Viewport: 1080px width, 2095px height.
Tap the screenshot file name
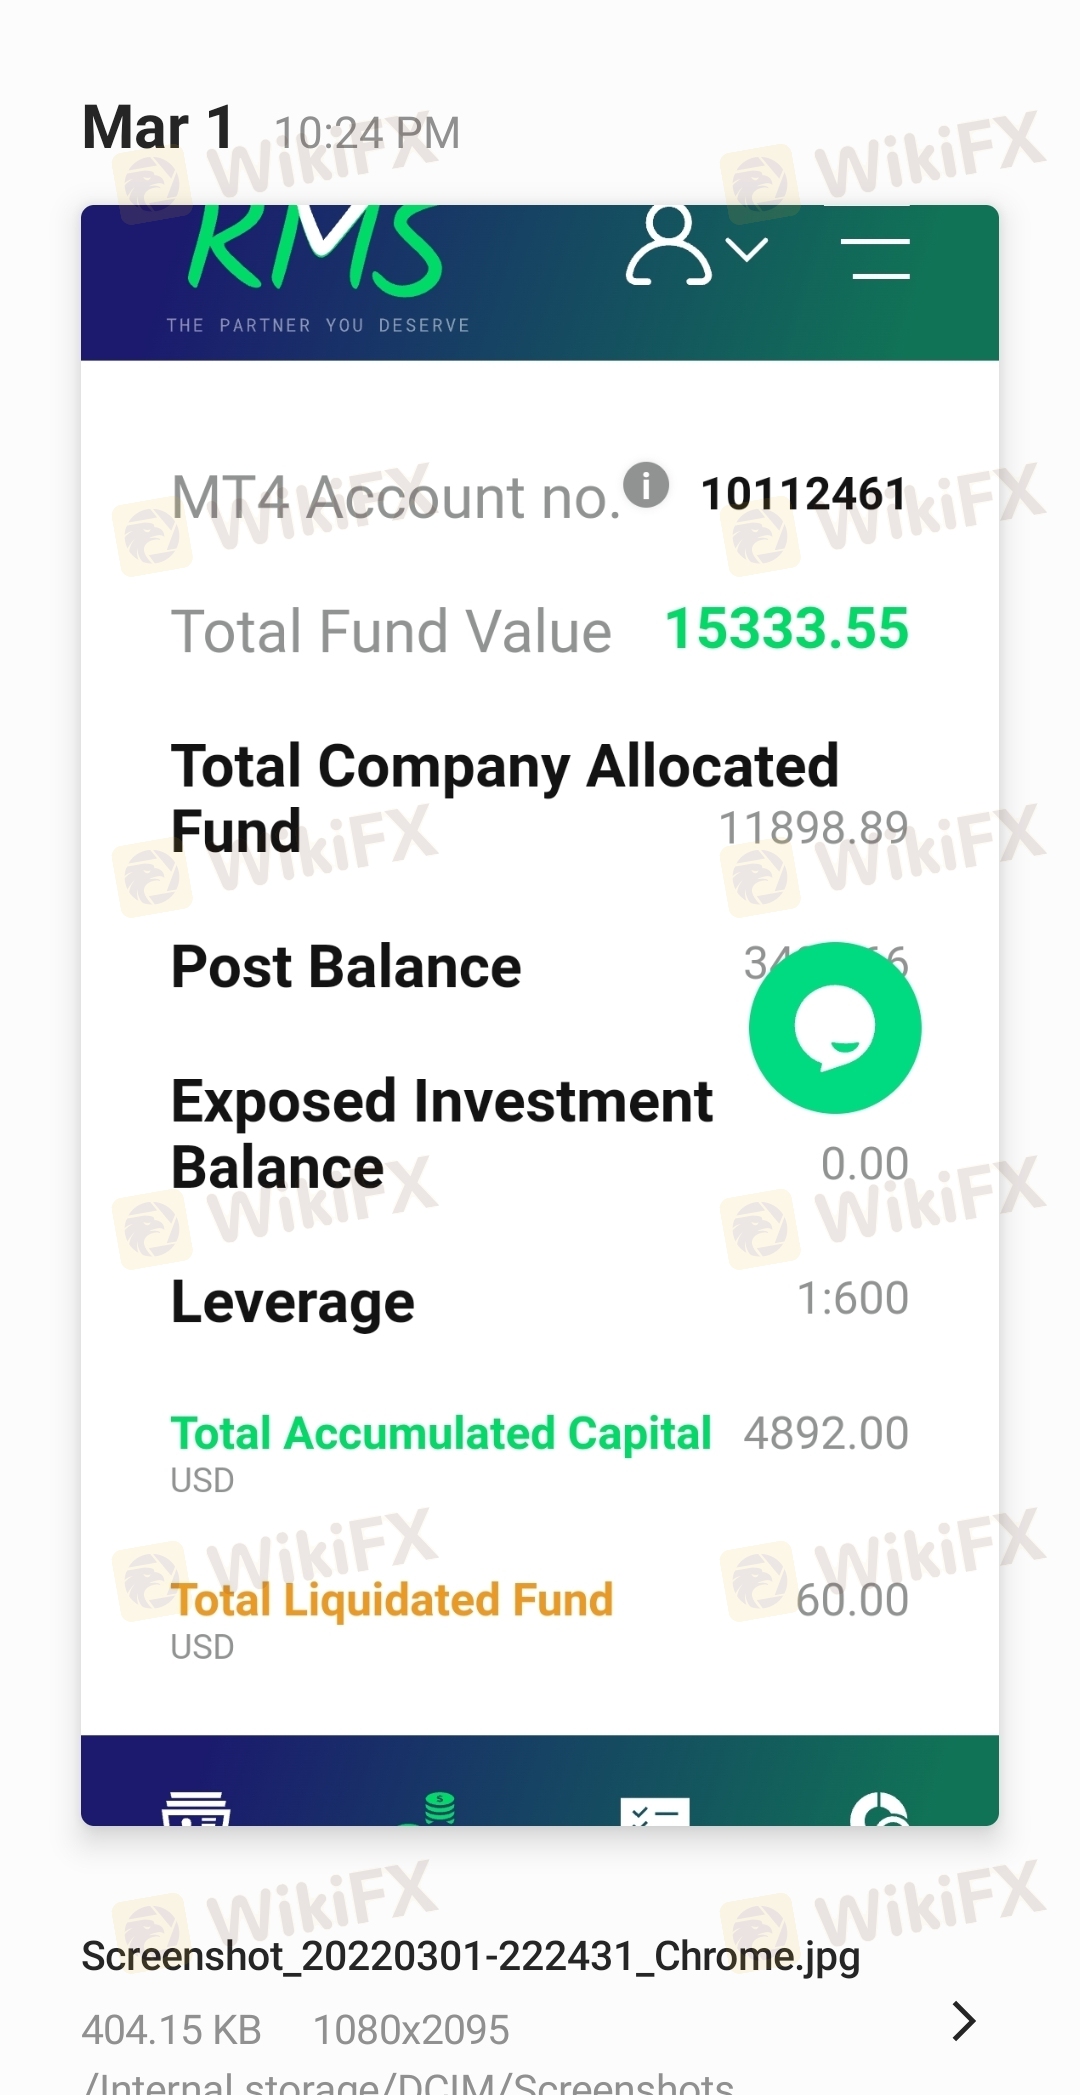click(470, 1956)
